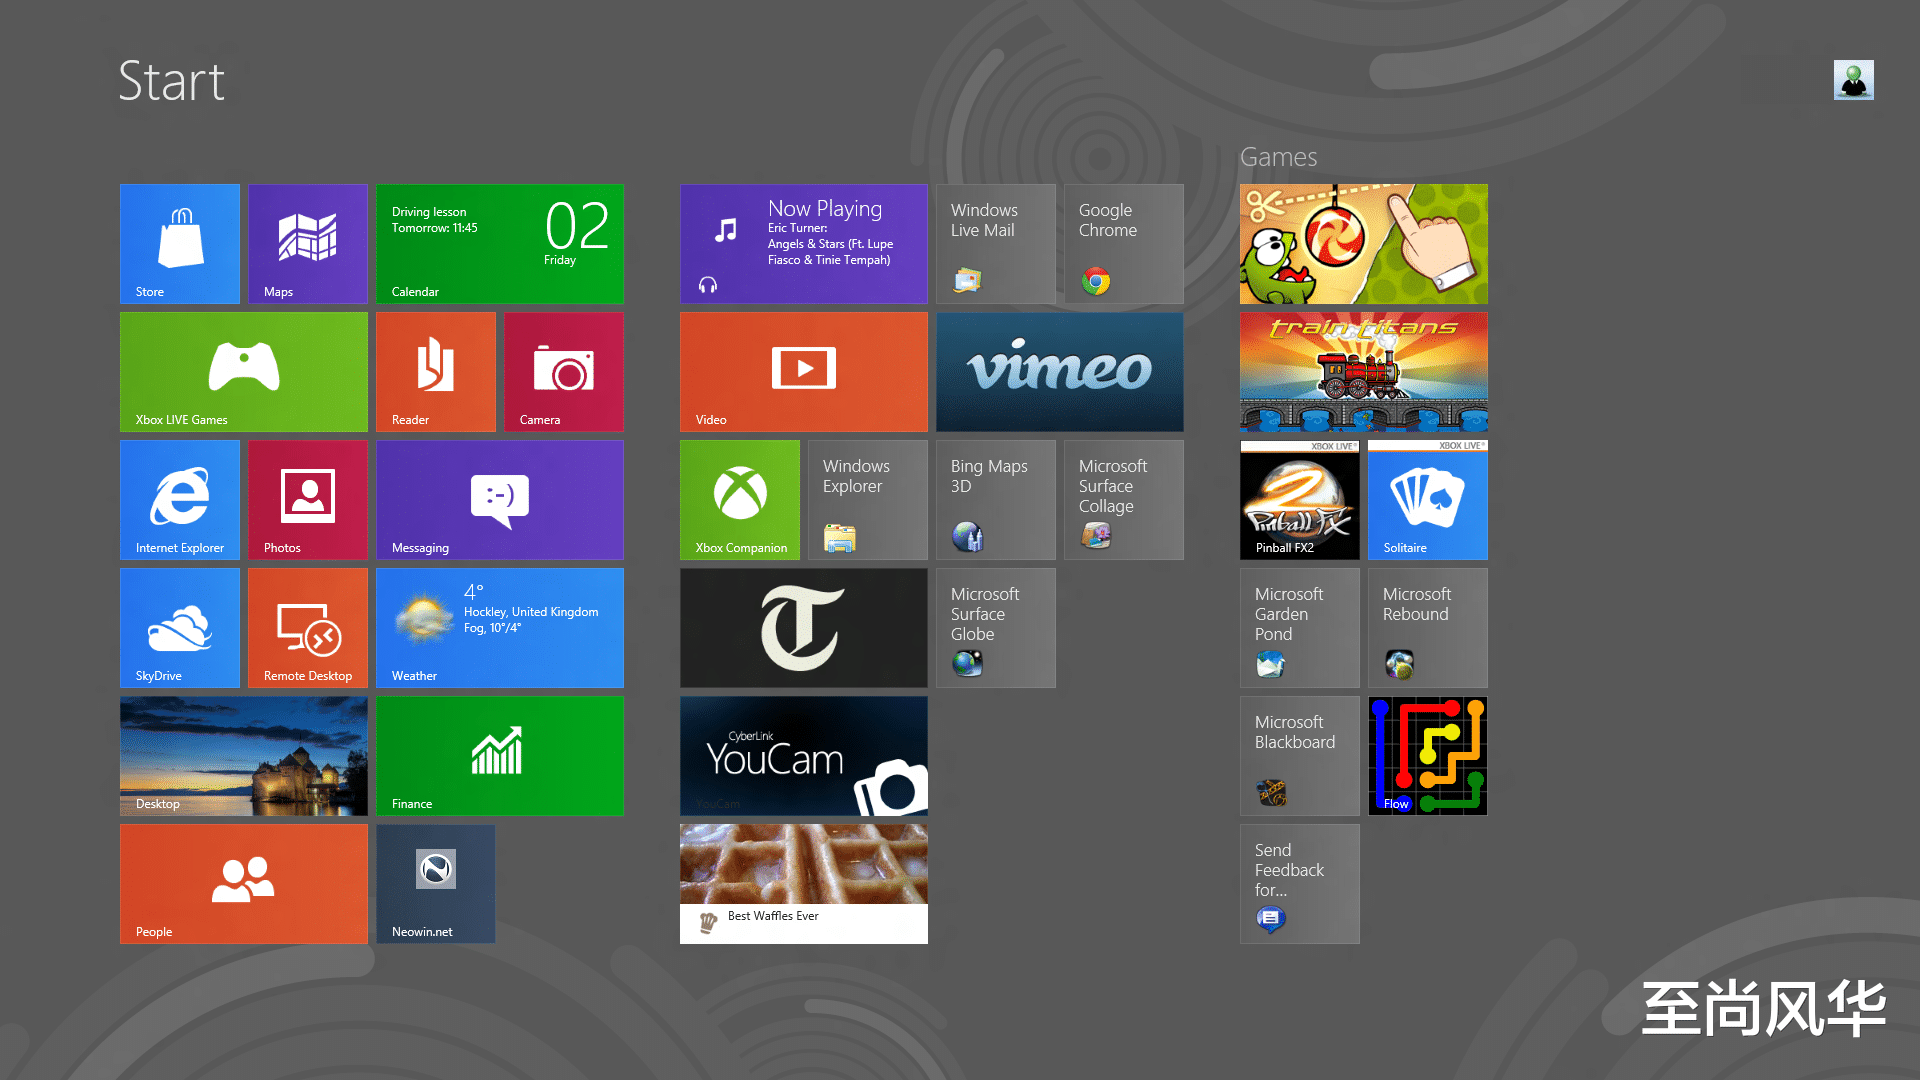Launch the Camera app
Screen dimensions: 1920x1080
click(x=563, y=371)
